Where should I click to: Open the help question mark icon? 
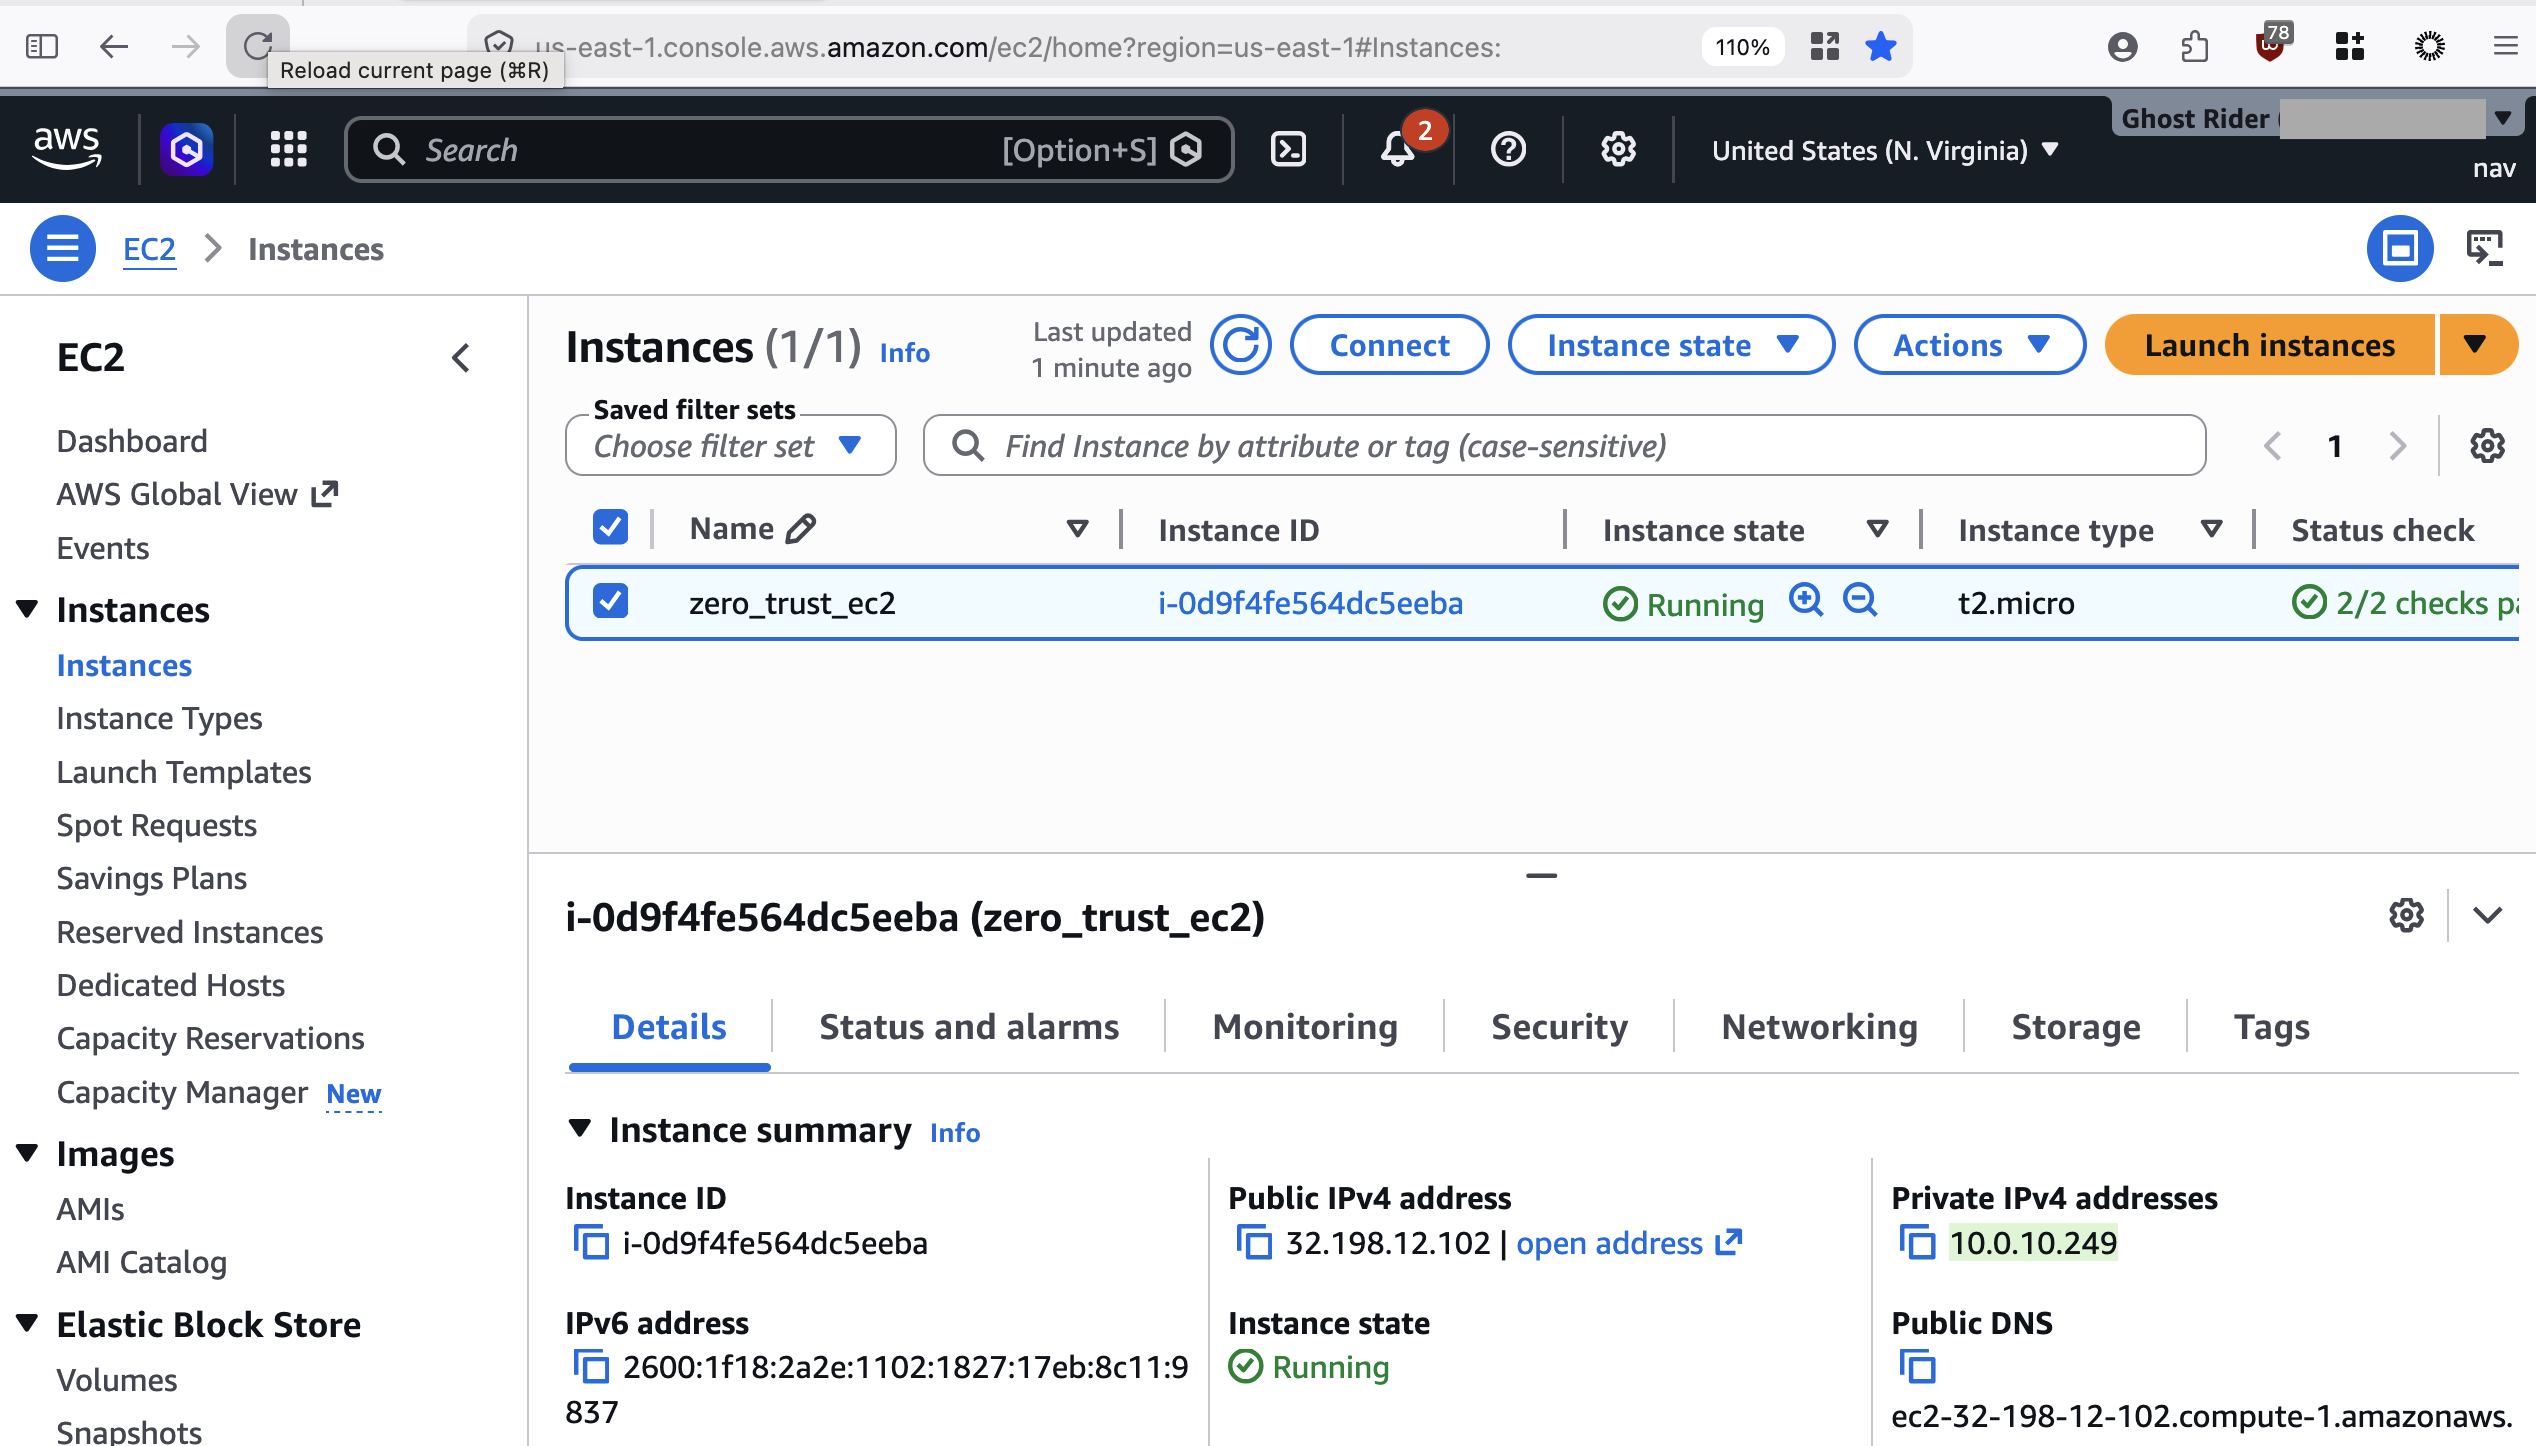(x=1508, y=150)
